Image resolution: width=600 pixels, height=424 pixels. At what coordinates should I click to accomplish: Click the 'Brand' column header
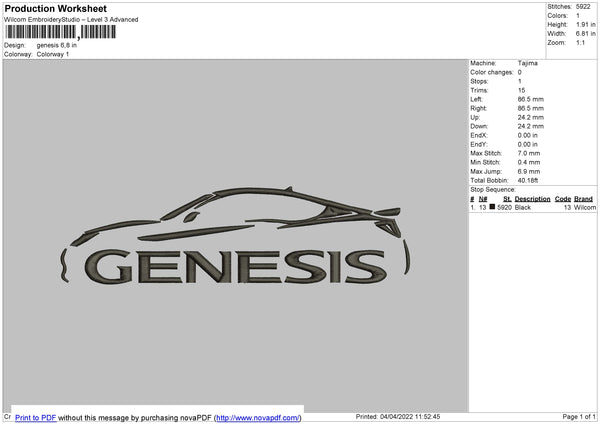[584, 199]
